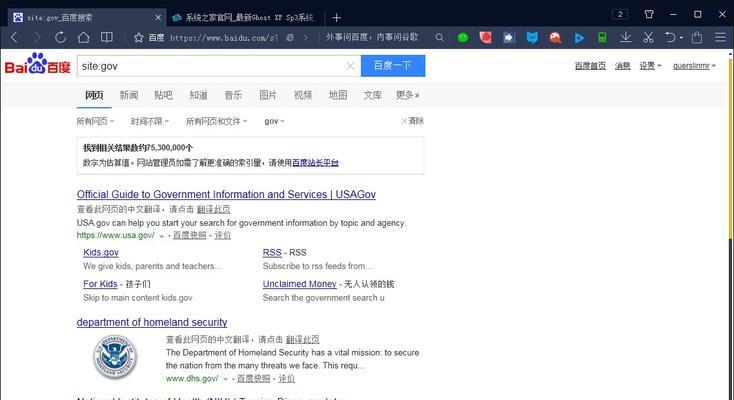The width and height of the screenshot is (734, 400).
Task: Click the red shield extension icon
Action: click(x=485, y=37)
